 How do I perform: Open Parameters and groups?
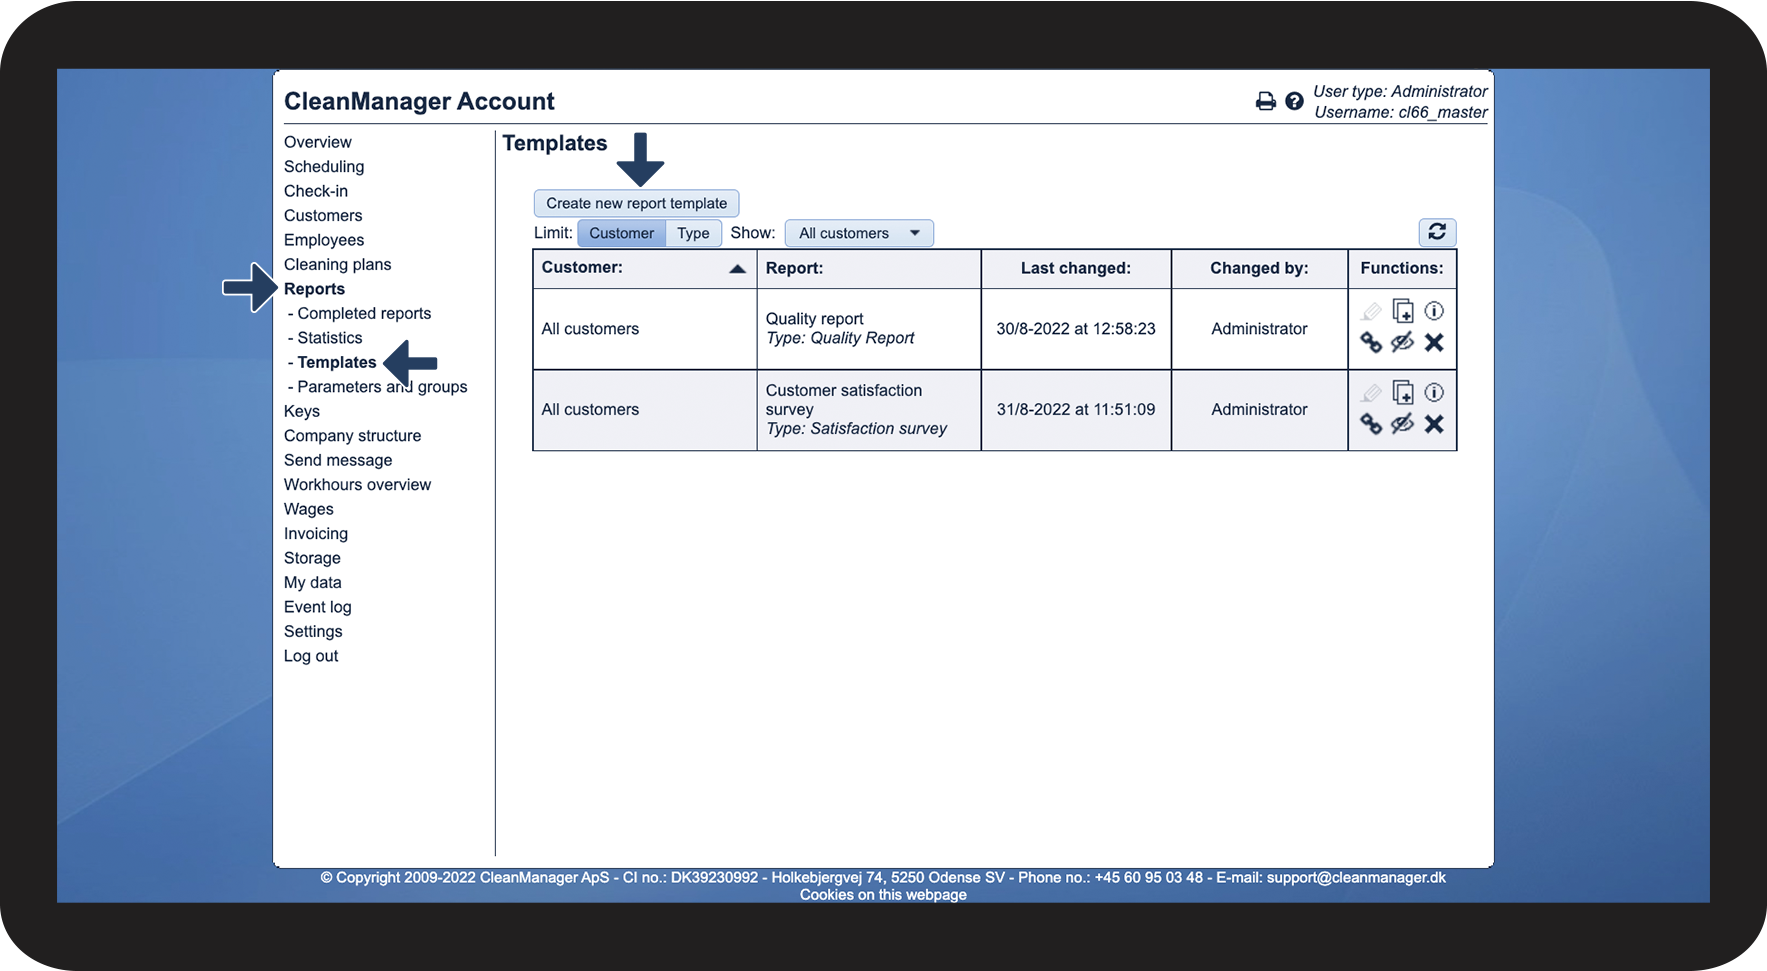coord(382,387)
